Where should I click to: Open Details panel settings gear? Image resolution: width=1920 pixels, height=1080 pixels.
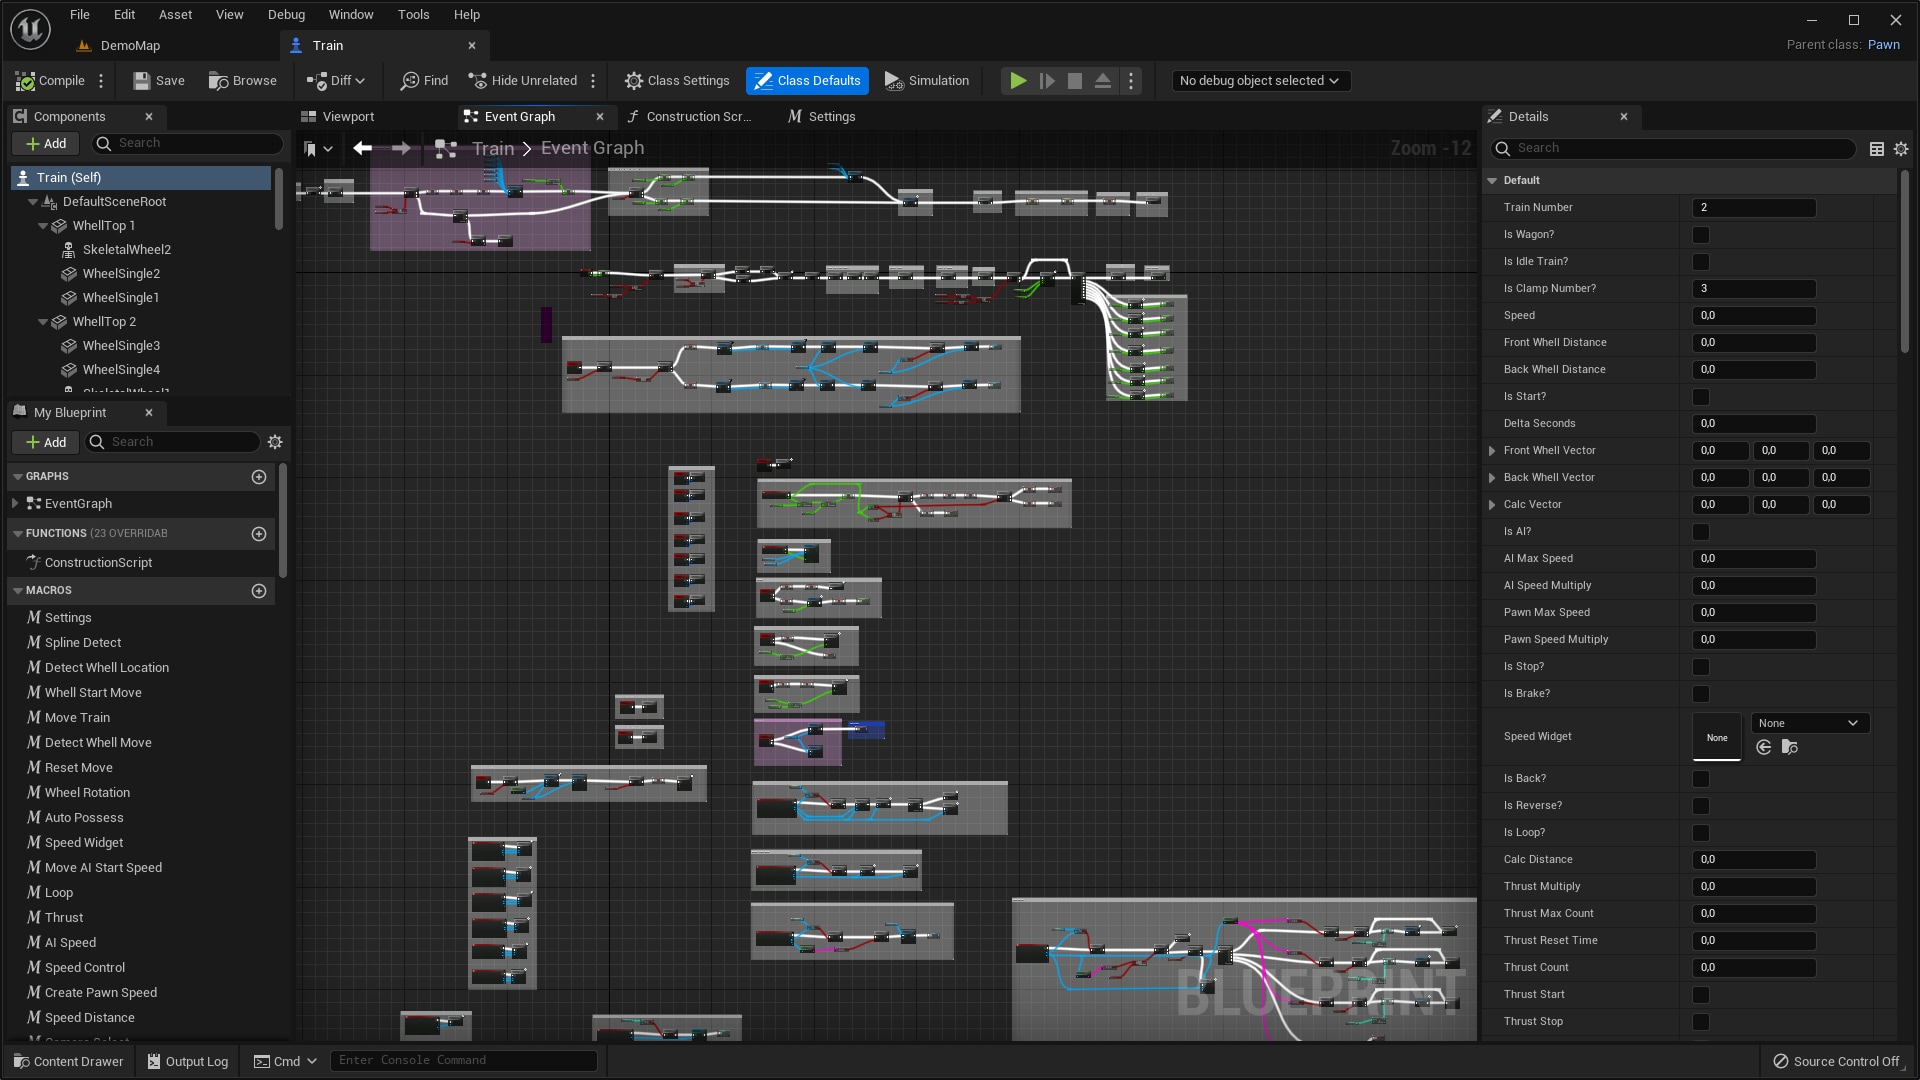1901,149
